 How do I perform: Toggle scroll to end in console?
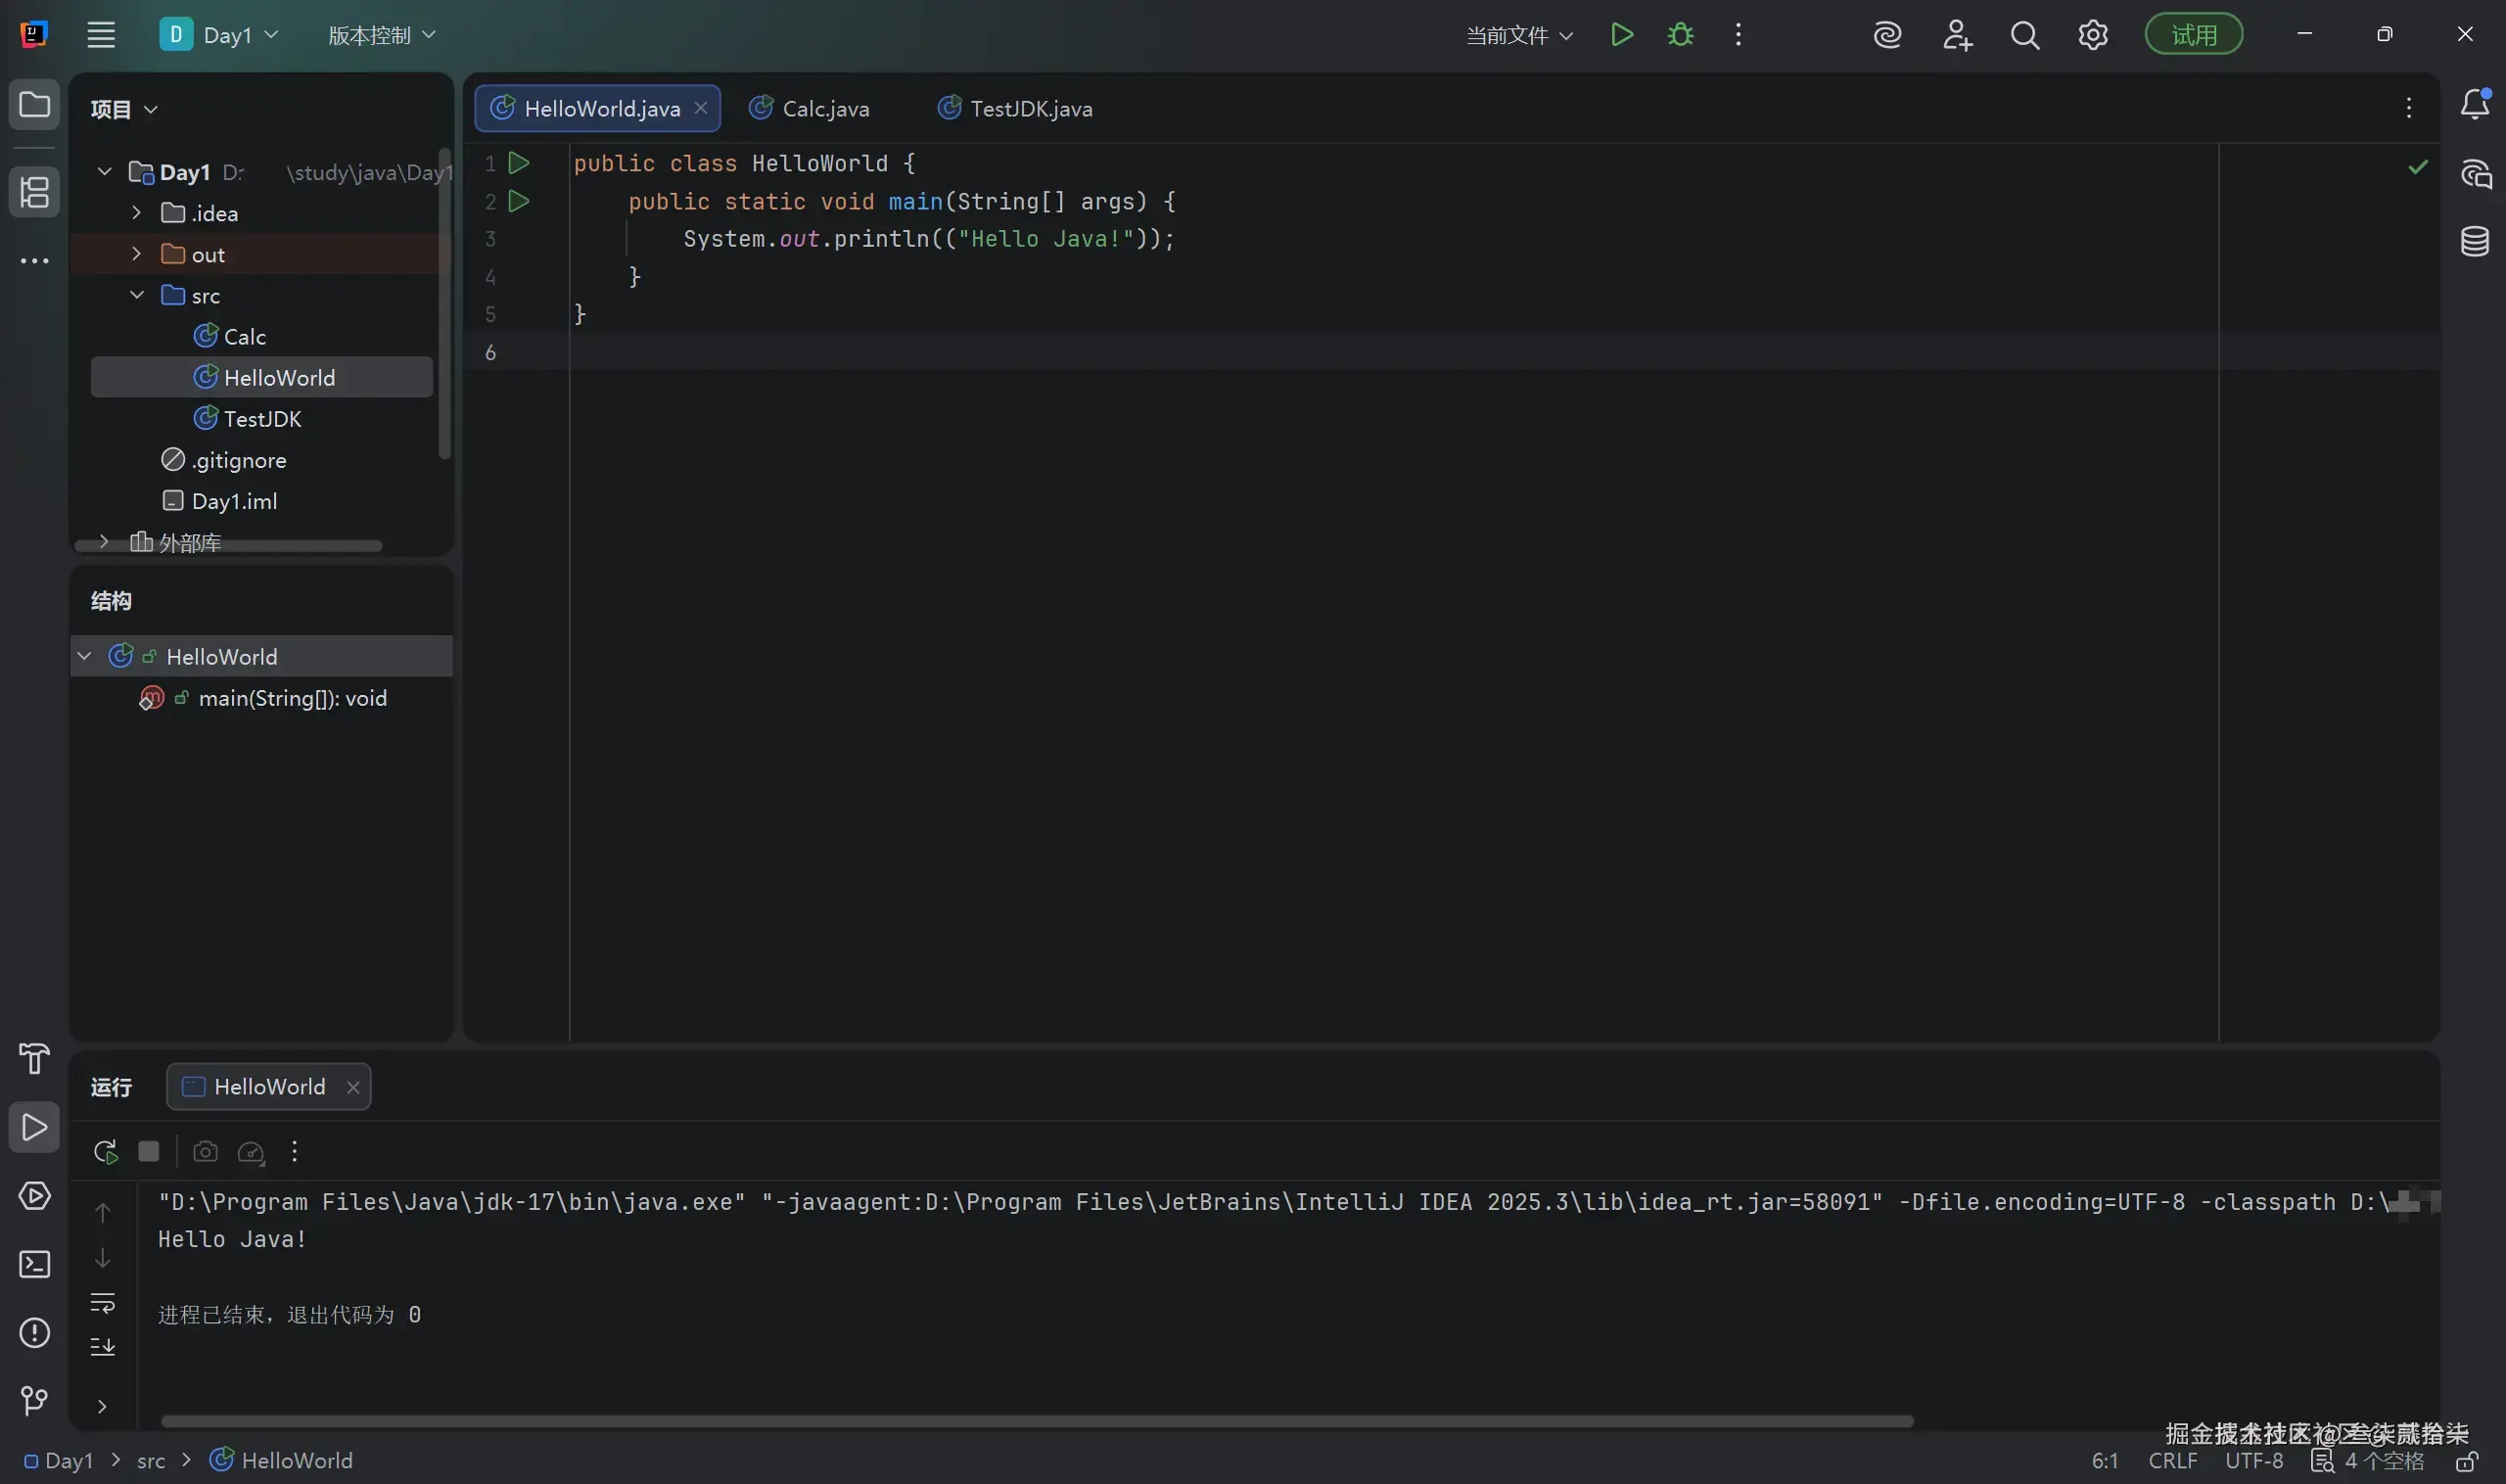tap(103, 1347)
